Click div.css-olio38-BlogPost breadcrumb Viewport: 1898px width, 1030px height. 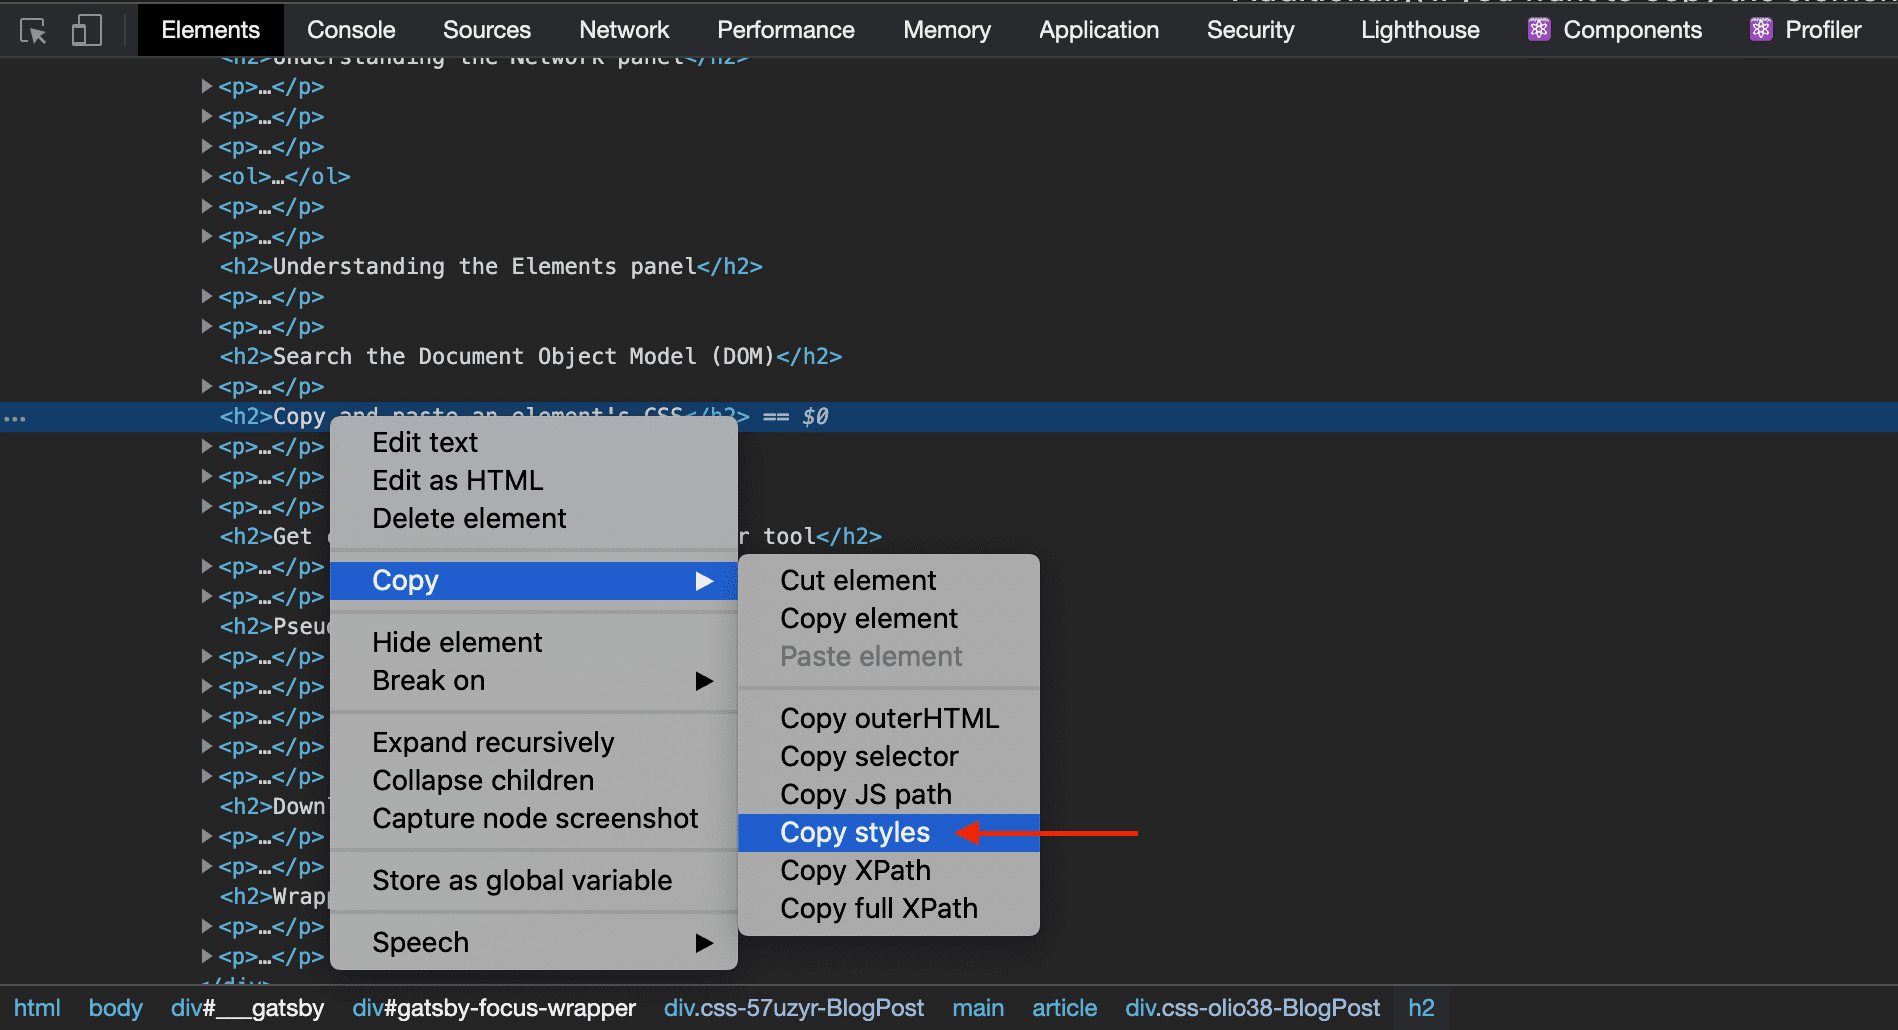tap(1252, 1008)
